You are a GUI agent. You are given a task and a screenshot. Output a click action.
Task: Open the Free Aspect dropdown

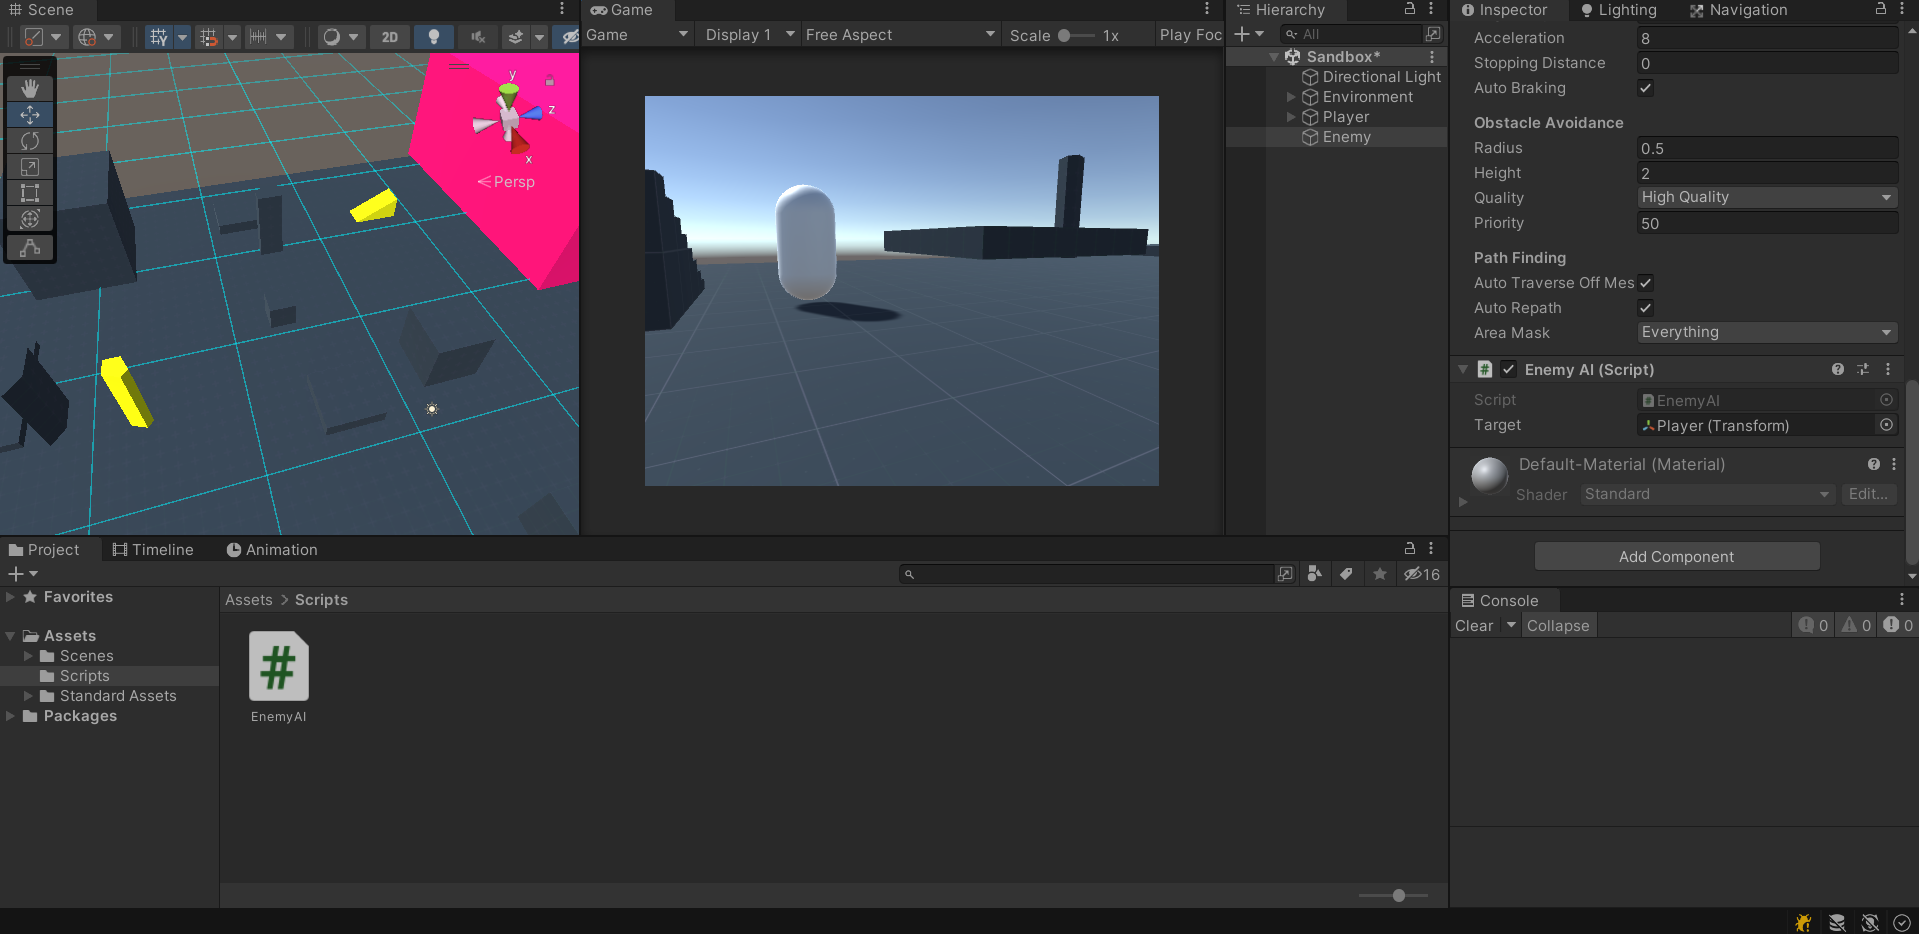(x=900, y=35)
